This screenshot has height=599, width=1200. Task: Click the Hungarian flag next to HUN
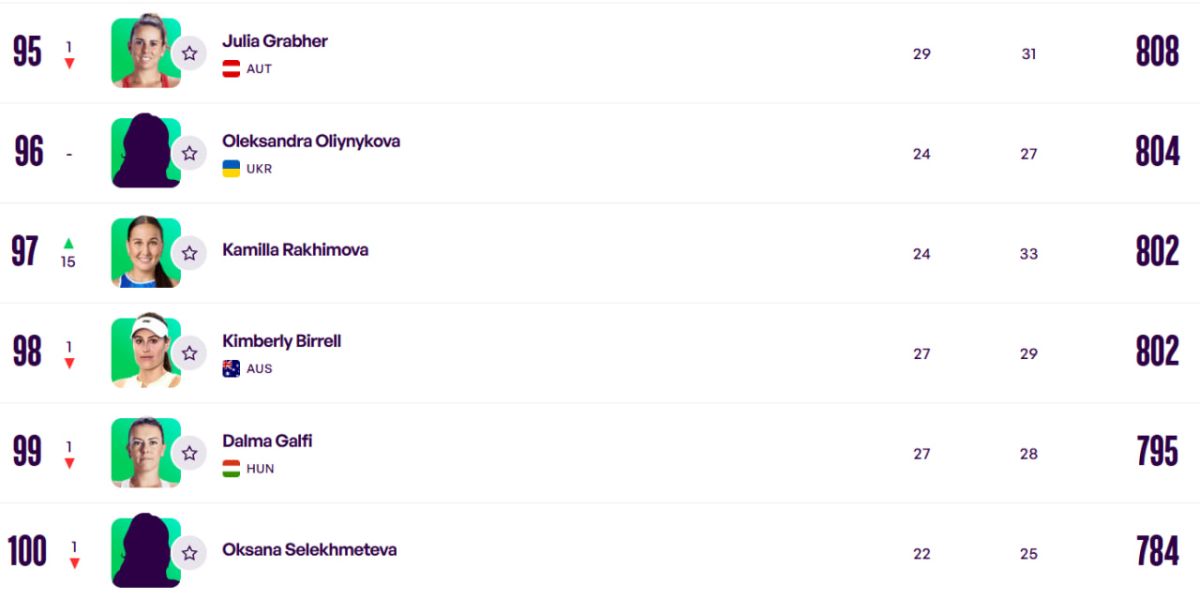231,469
